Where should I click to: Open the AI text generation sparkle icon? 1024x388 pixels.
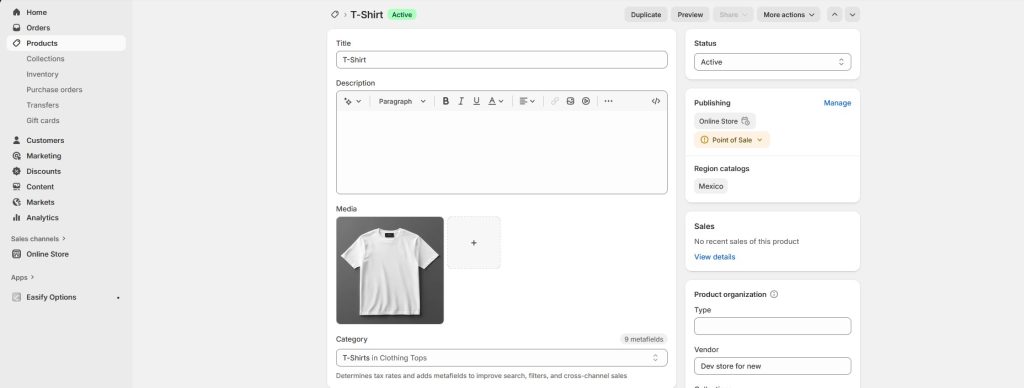pyautogui.click(x=353, y=101)
